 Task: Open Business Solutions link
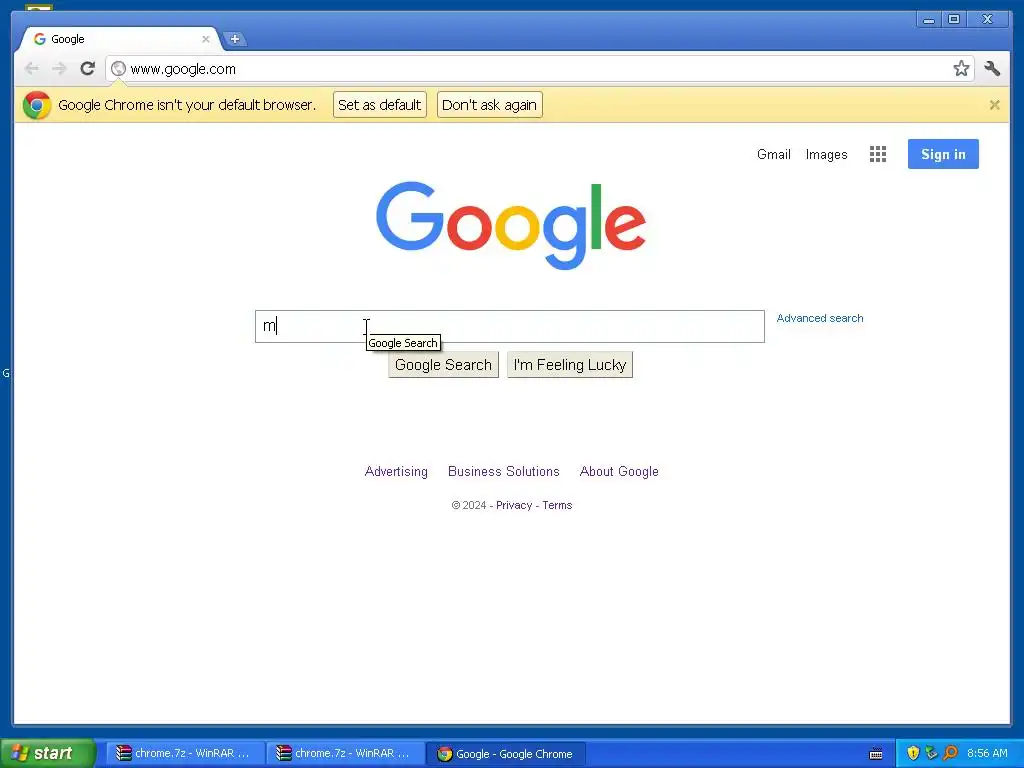pos(504,472)
